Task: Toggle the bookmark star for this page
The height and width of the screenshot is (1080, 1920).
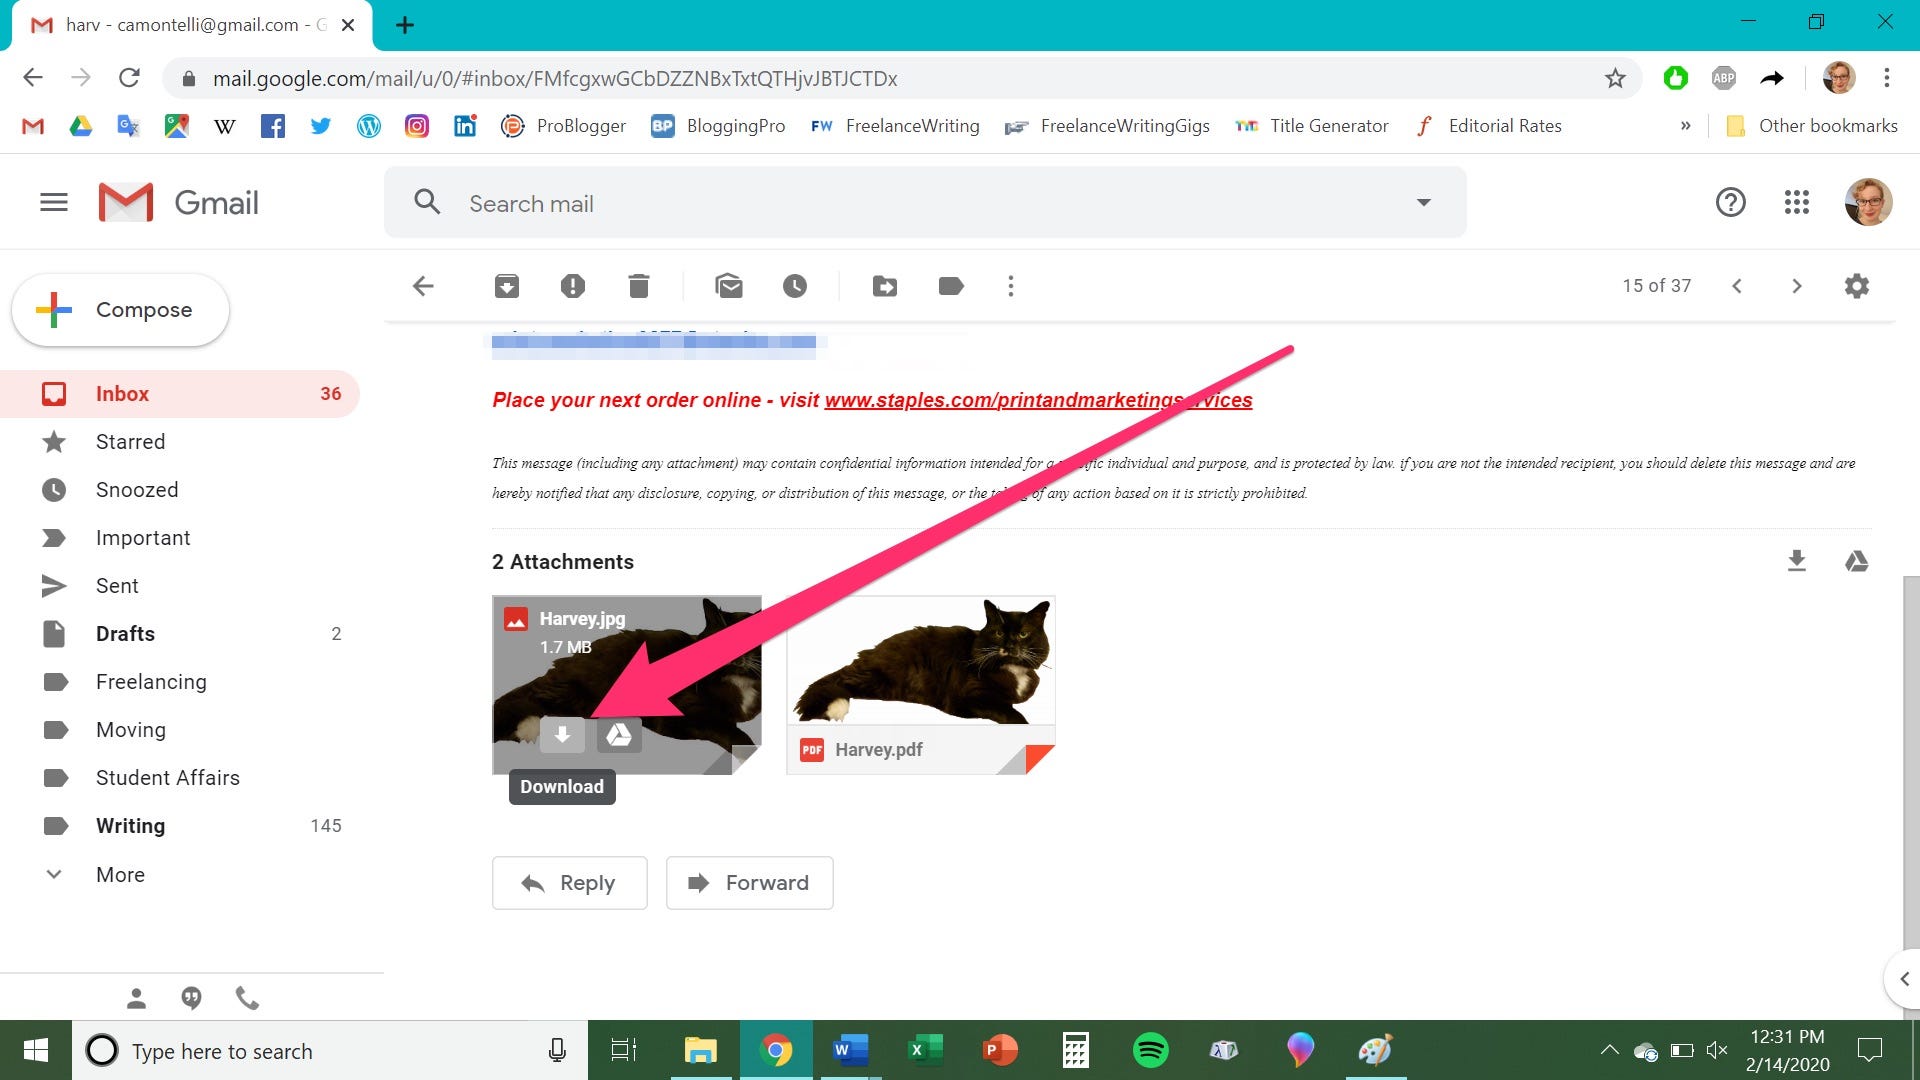Action: point(1614,77)
